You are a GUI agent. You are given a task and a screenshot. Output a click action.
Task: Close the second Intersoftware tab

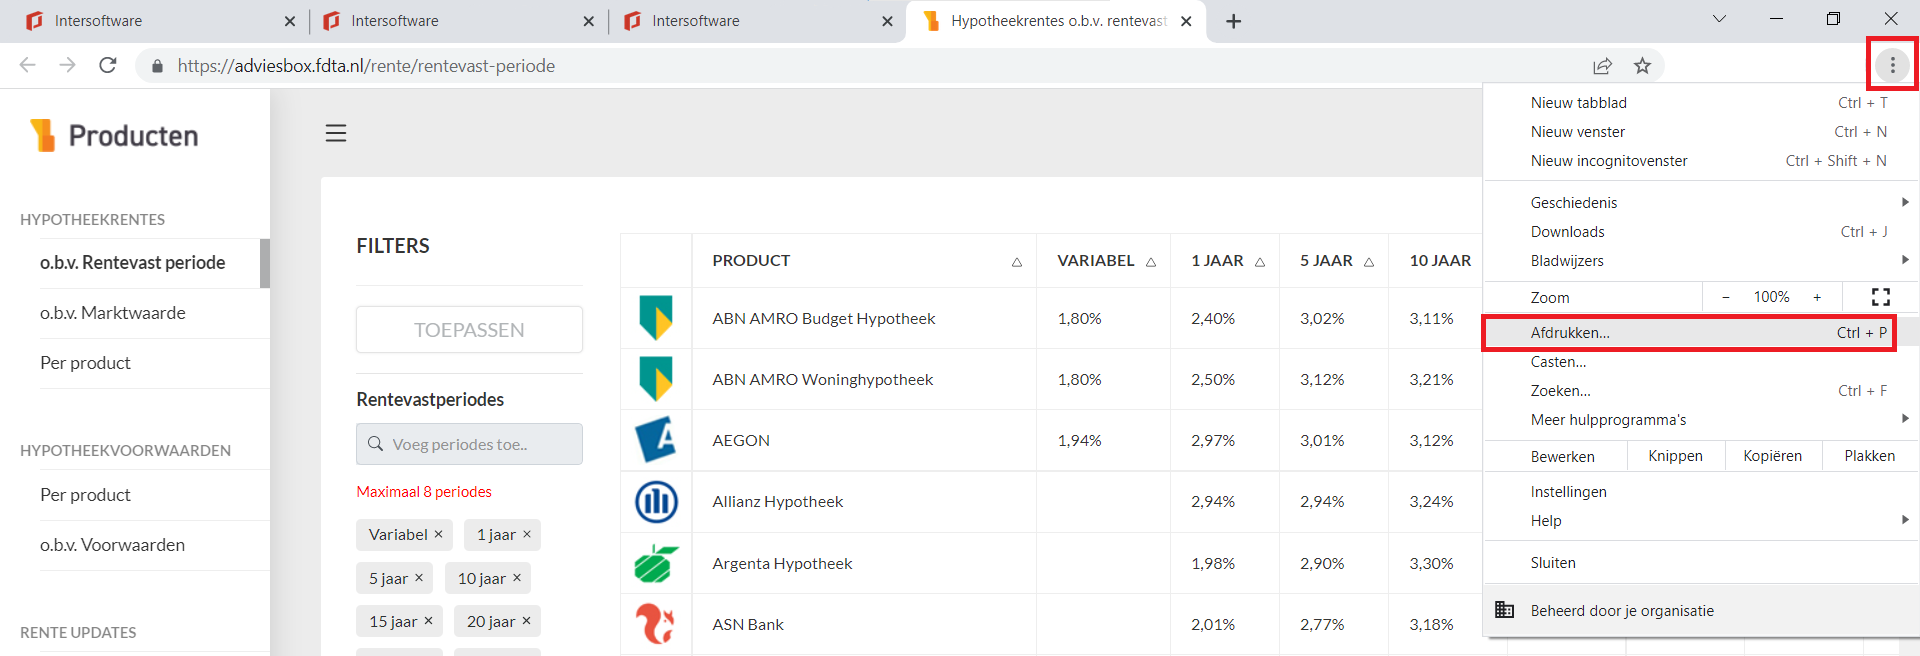(x=588, y=21)
